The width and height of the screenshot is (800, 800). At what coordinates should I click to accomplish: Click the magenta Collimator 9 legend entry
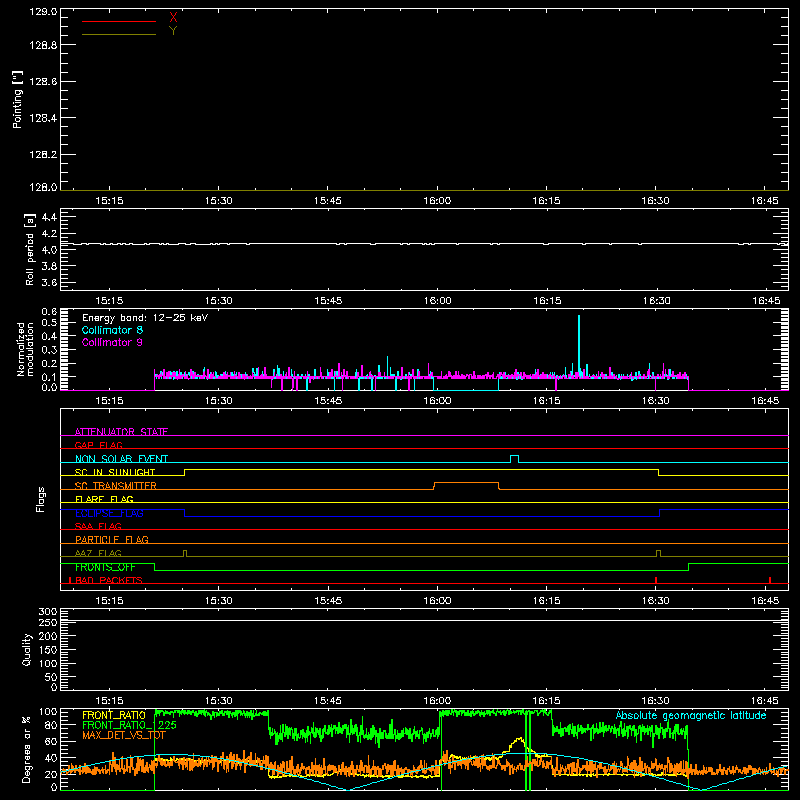click(x=112, y=342)
